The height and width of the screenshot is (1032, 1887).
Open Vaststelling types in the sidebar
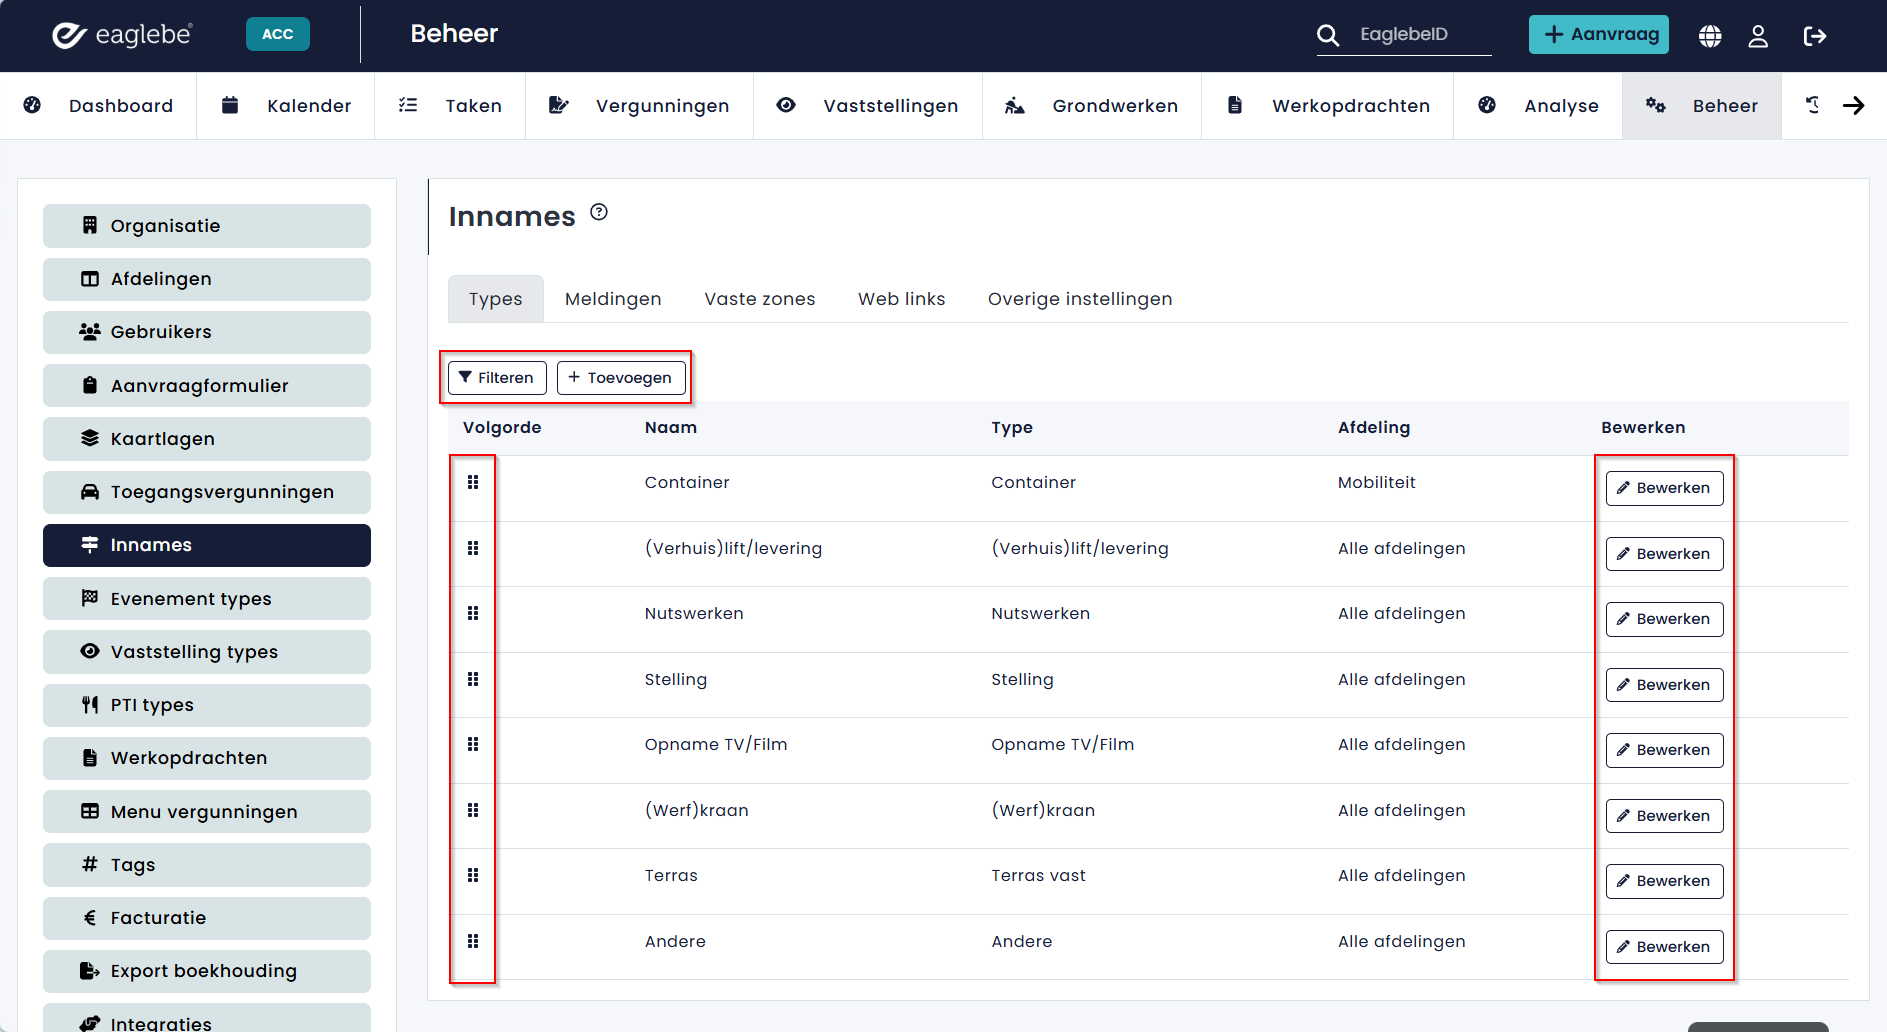click(207, 652)
